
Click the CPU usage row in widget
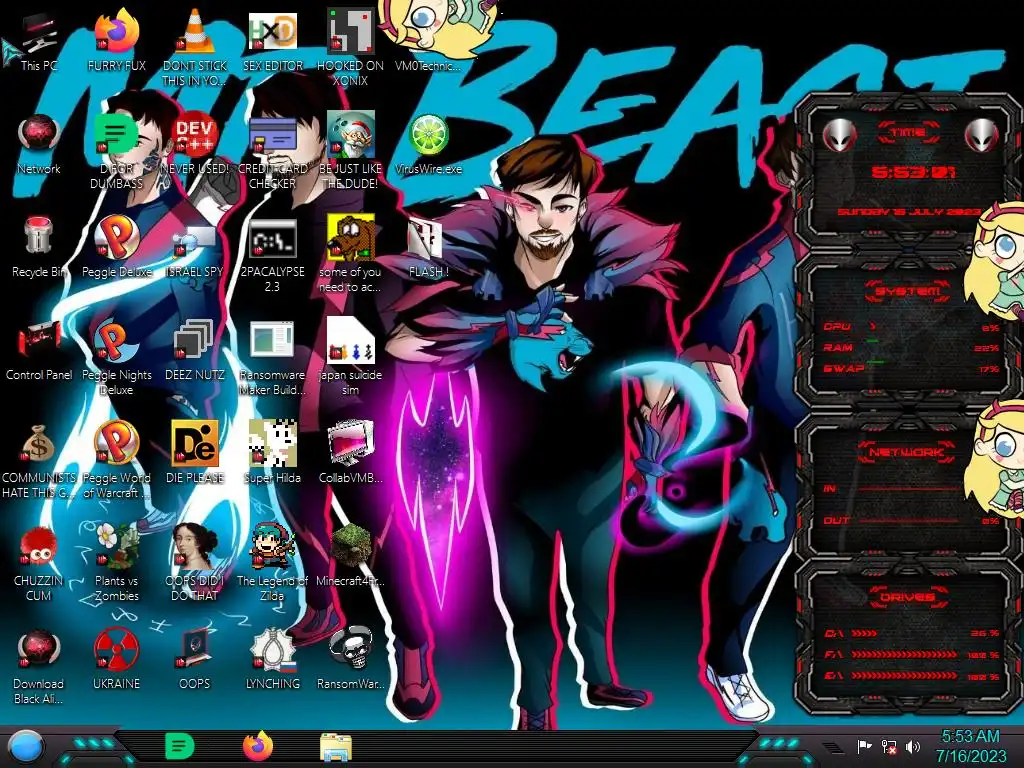(x=911, y=327)
